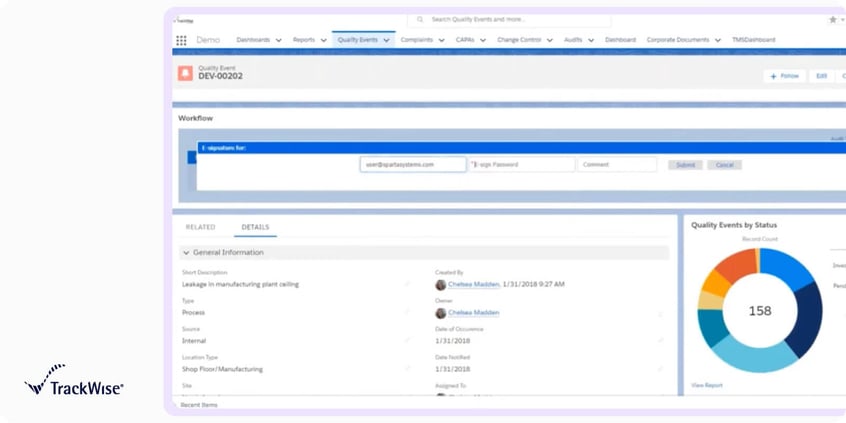Edit Source field with pencil icon

407,340
